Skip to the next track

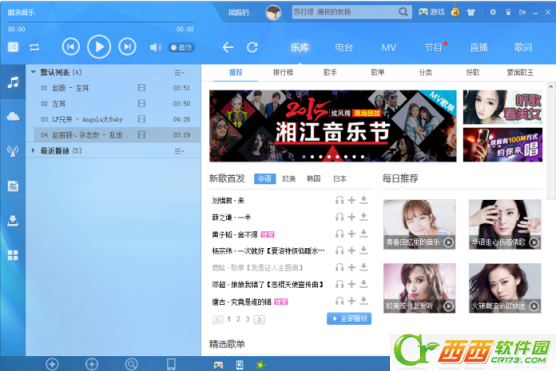127,47
